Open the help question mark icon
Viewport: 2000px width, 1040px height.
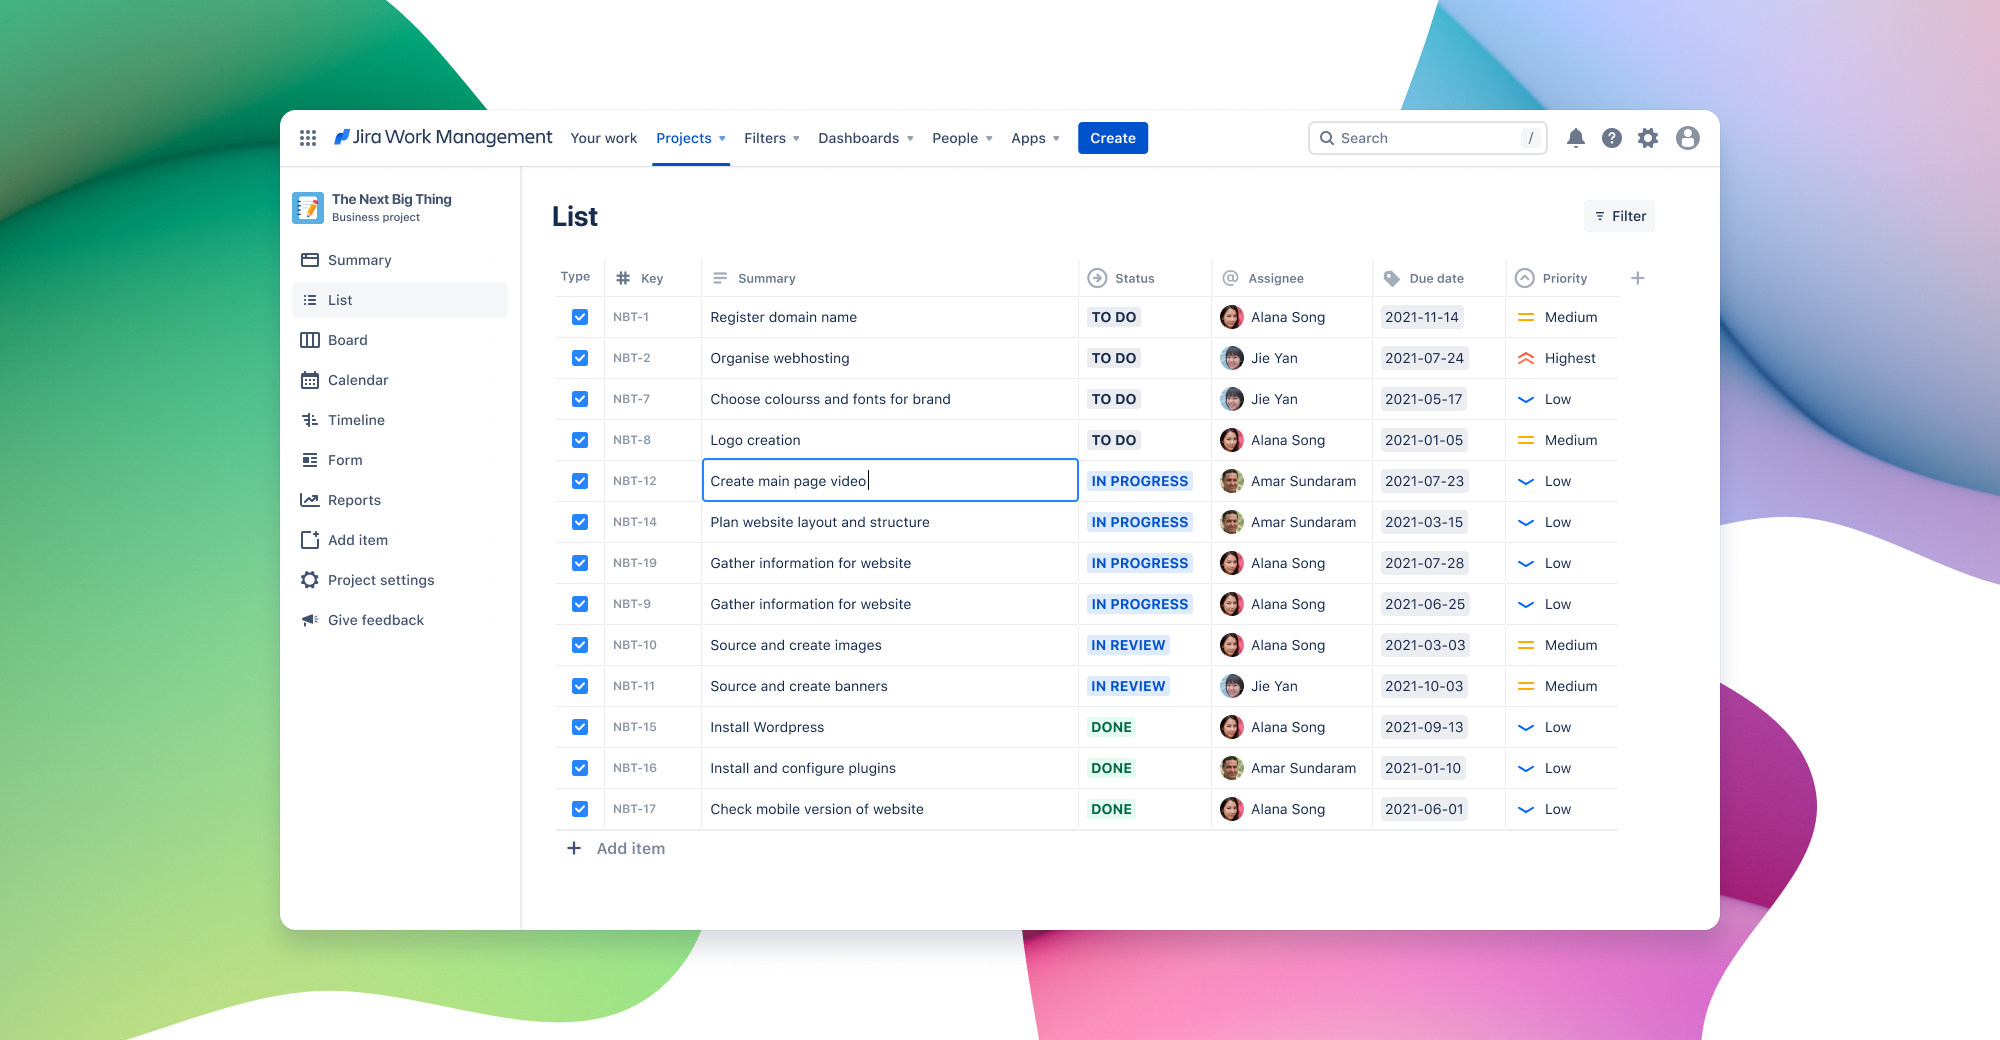[x=1612, y=138]
